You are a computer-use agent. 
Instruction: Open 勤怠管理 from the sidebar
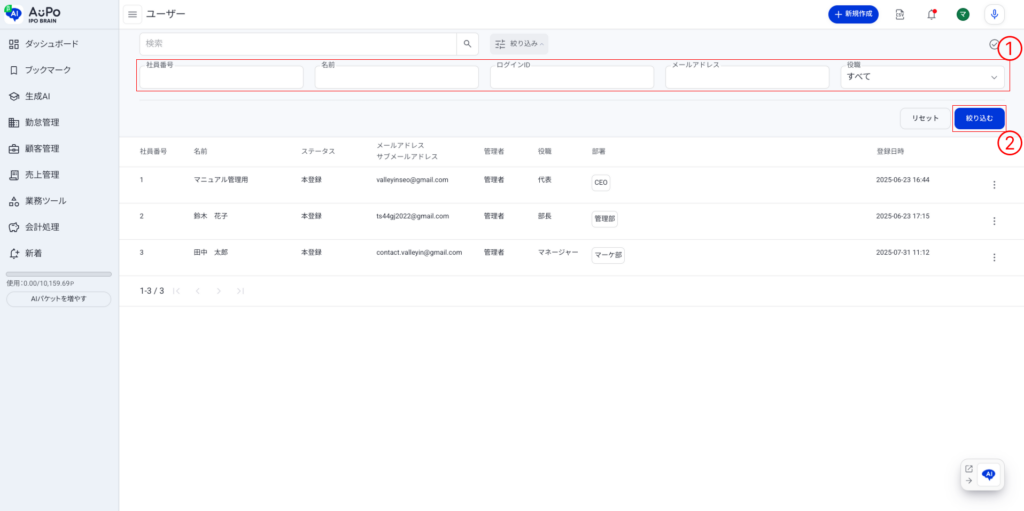click(42, 123)
